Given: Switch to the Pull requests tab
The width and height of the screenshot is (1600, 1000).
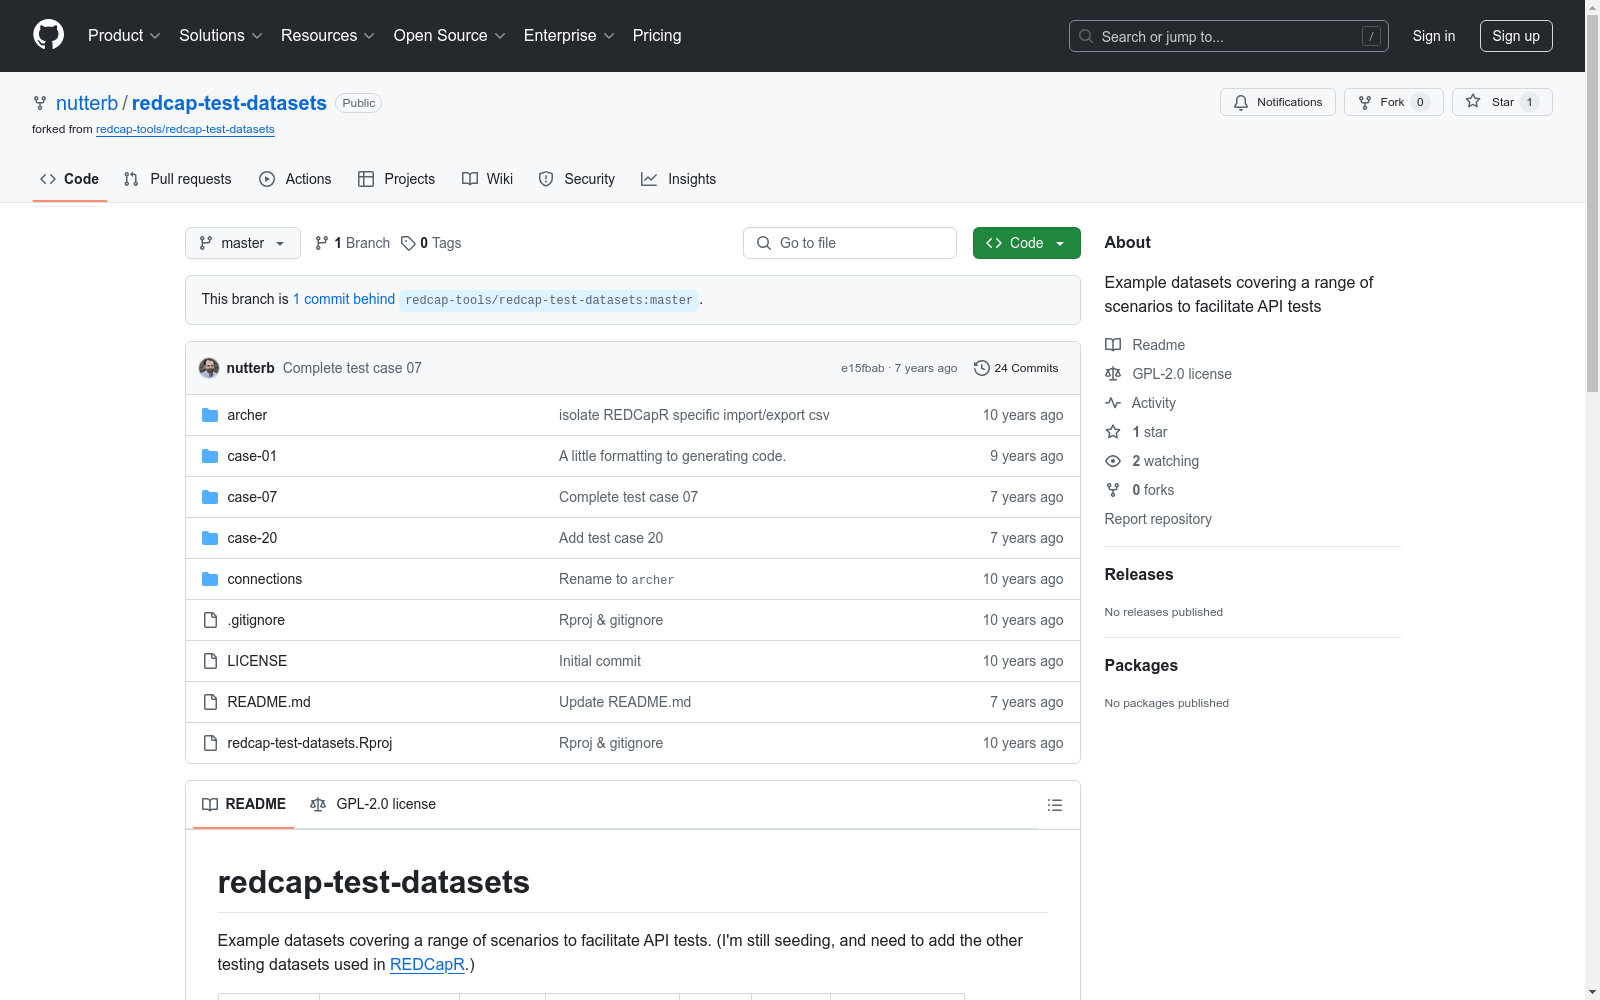Looking at the screenshot, I should tap(178, 179).
